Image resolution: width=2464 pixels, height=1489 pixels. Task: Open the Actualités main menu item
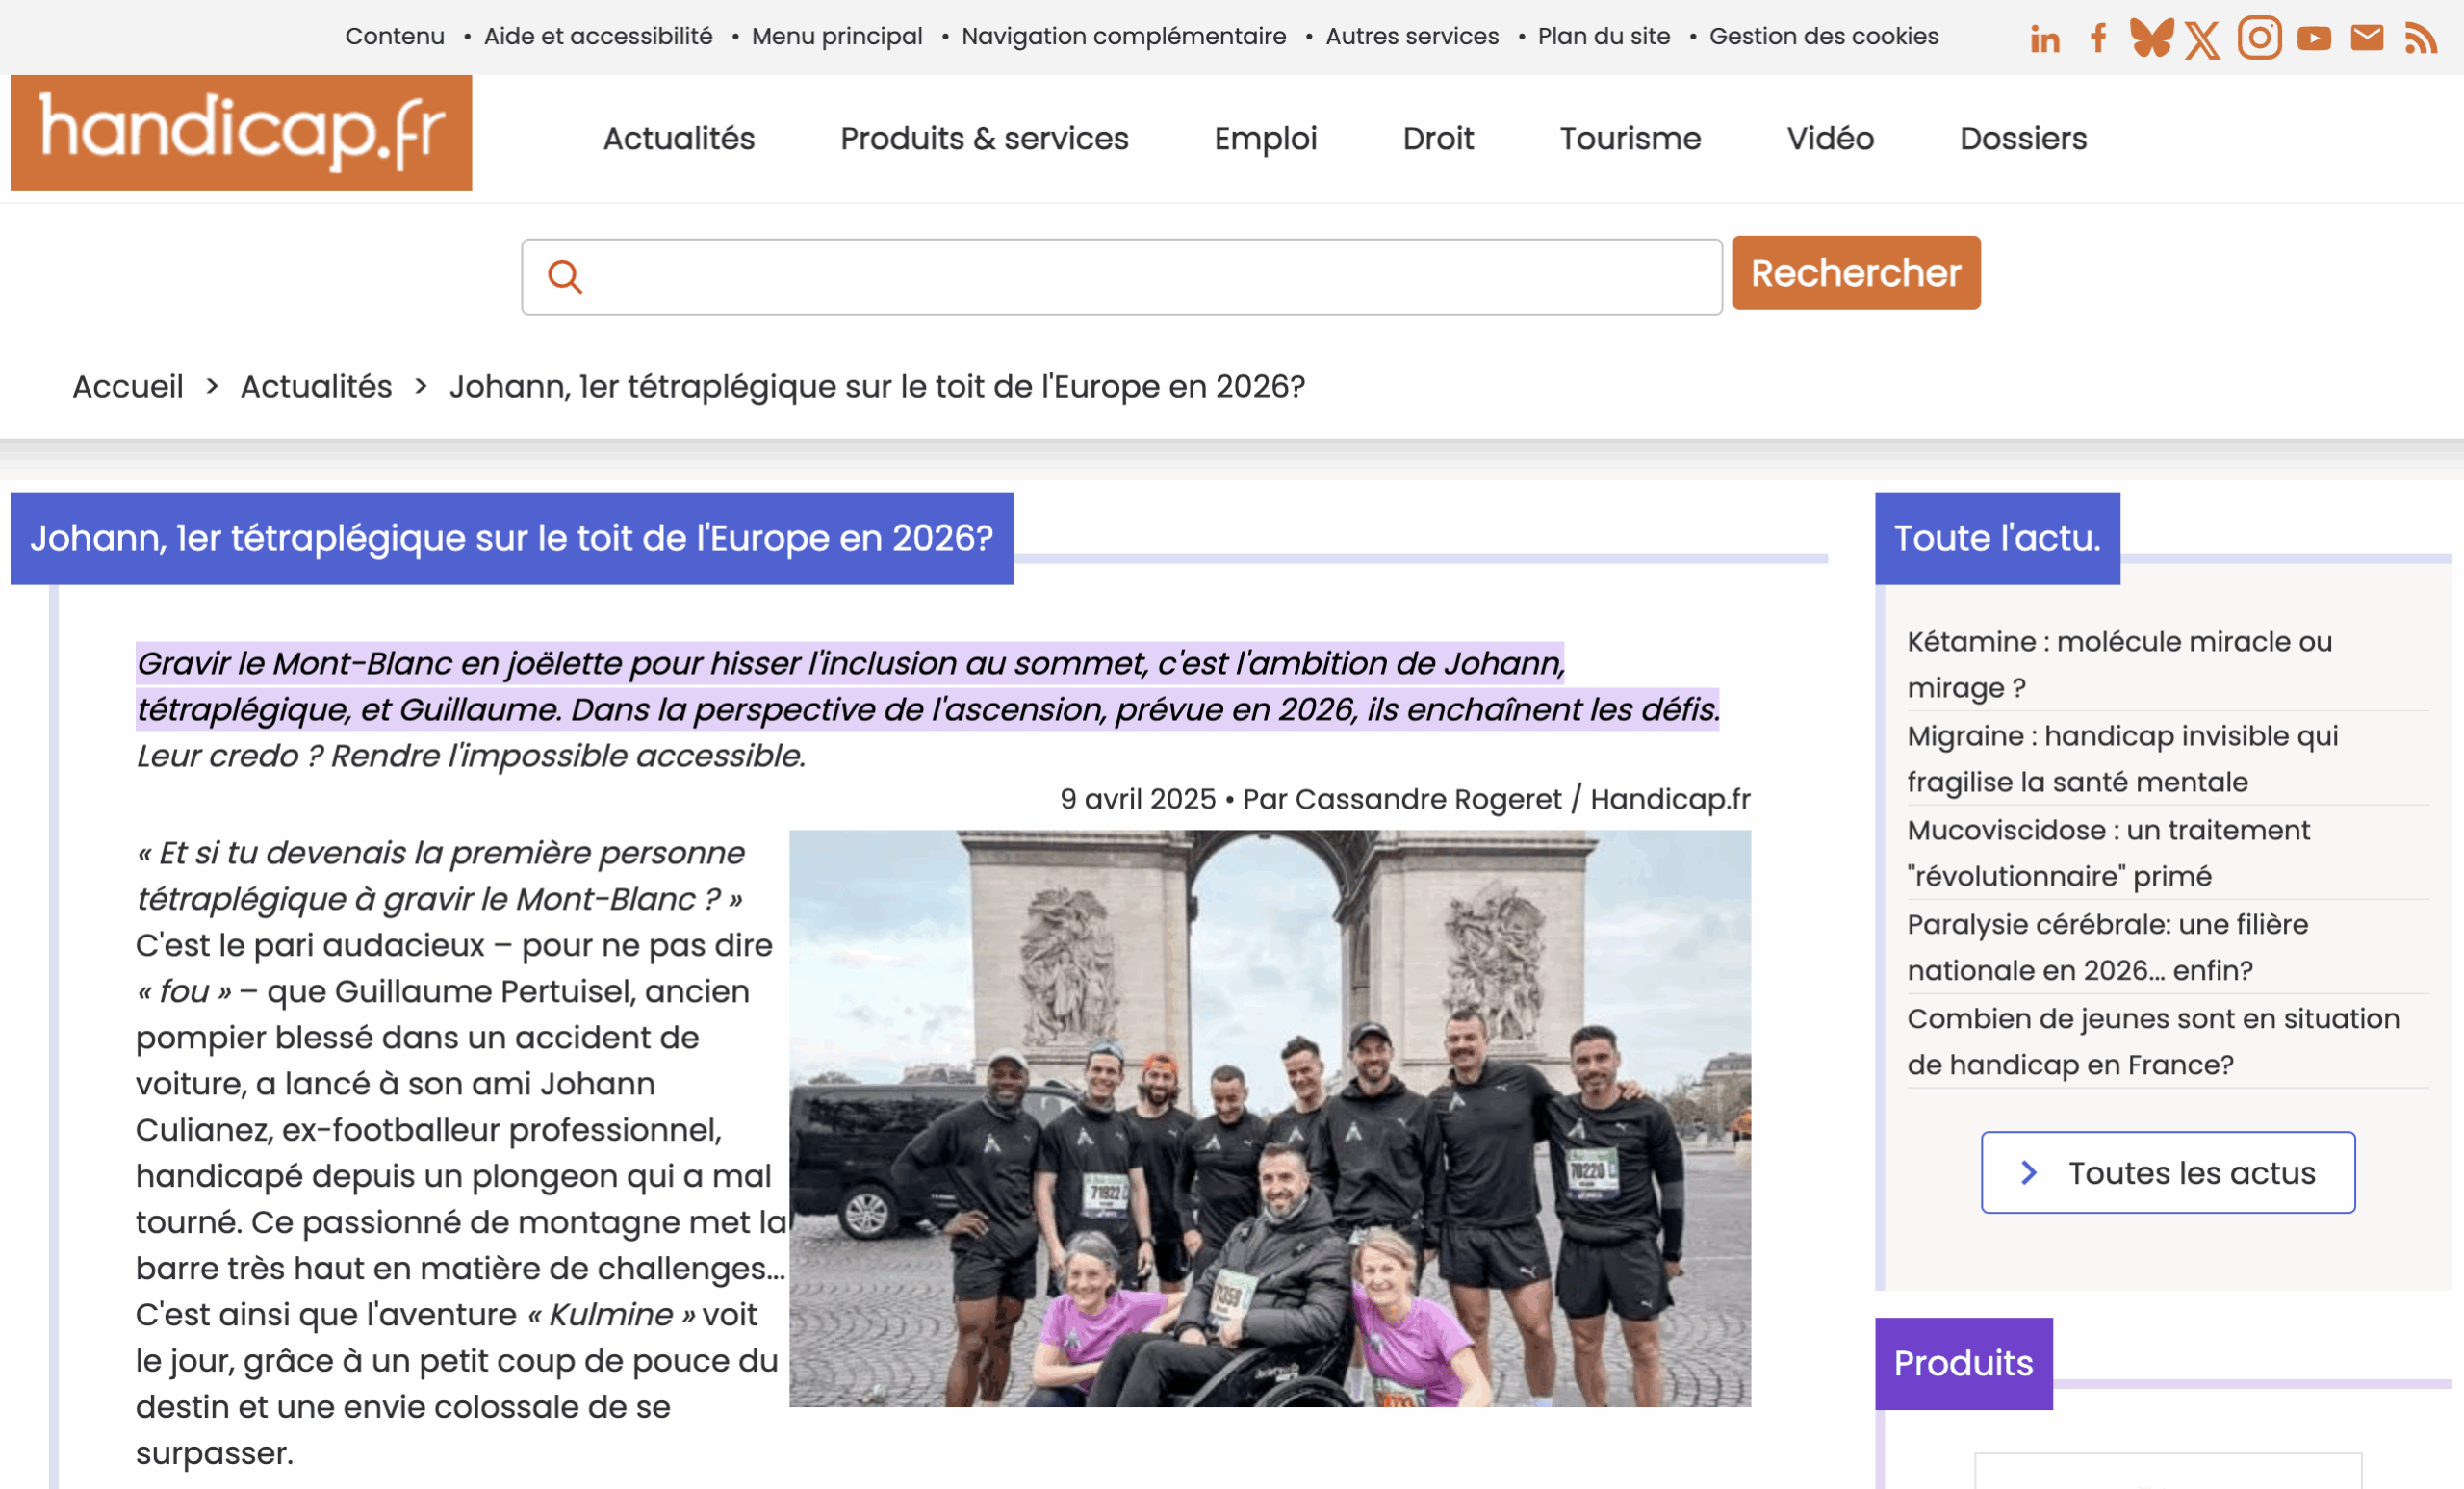678,138
